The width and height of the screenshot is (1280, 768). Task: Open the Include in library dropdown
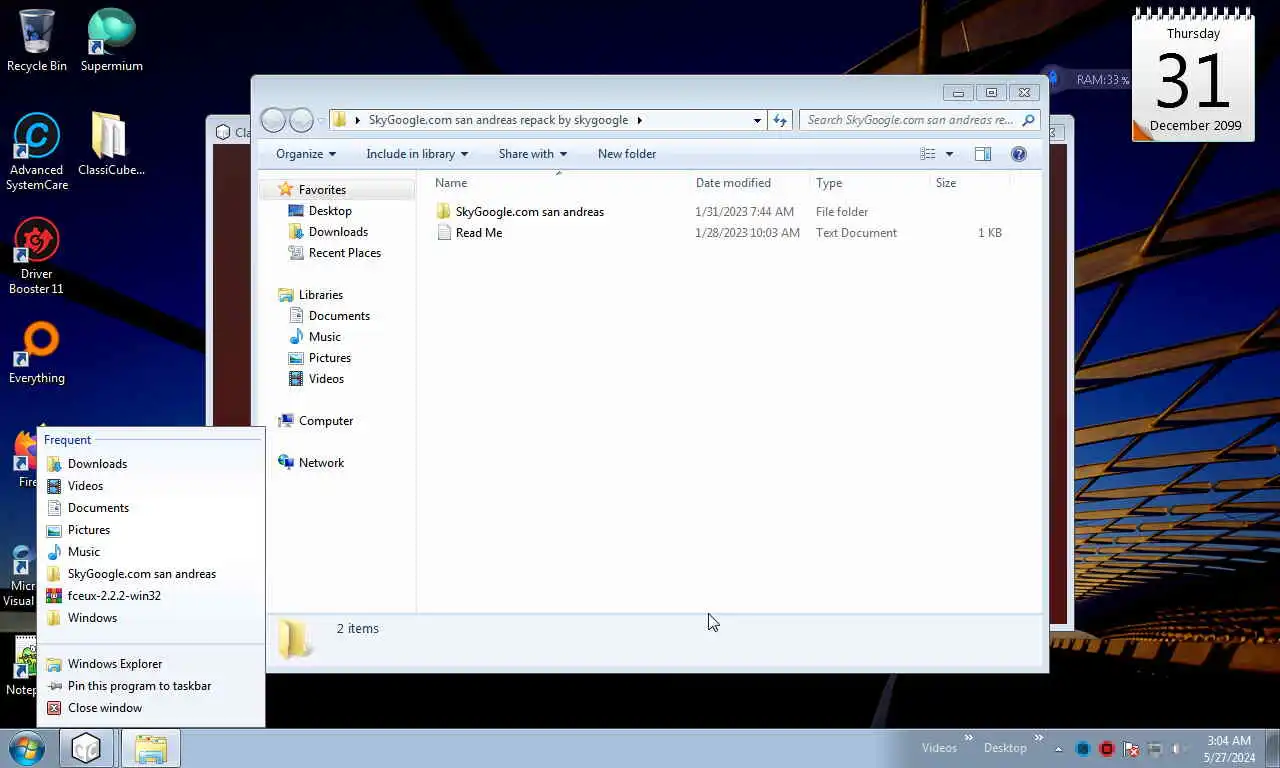pos(417,154)
